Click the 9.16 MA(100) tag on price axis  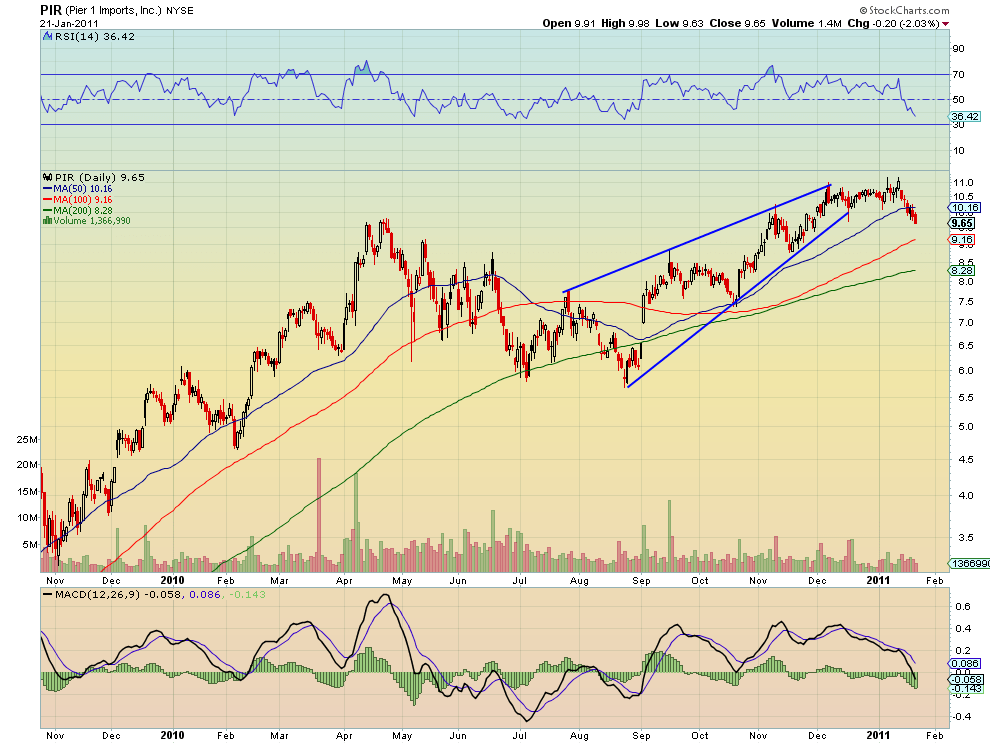click(962, 239)
